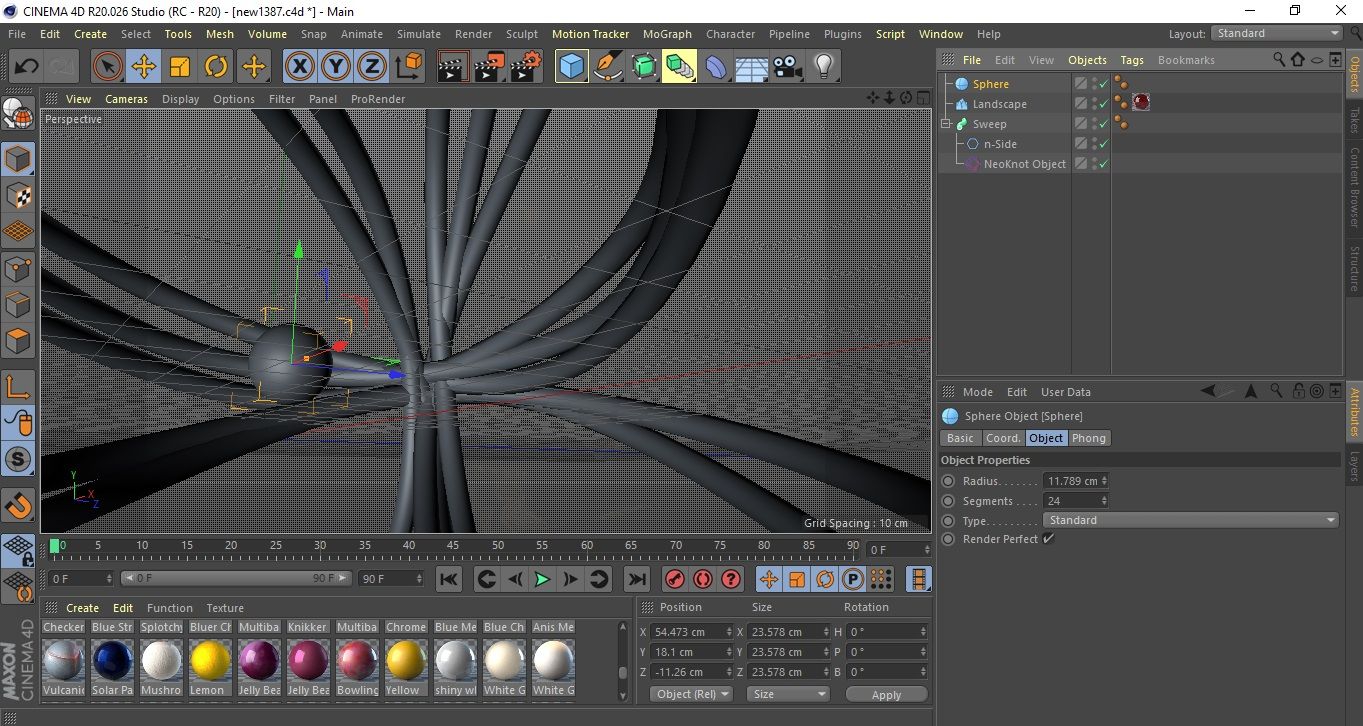
Task: Select the Solar Pa blue material
Action: 112,660
